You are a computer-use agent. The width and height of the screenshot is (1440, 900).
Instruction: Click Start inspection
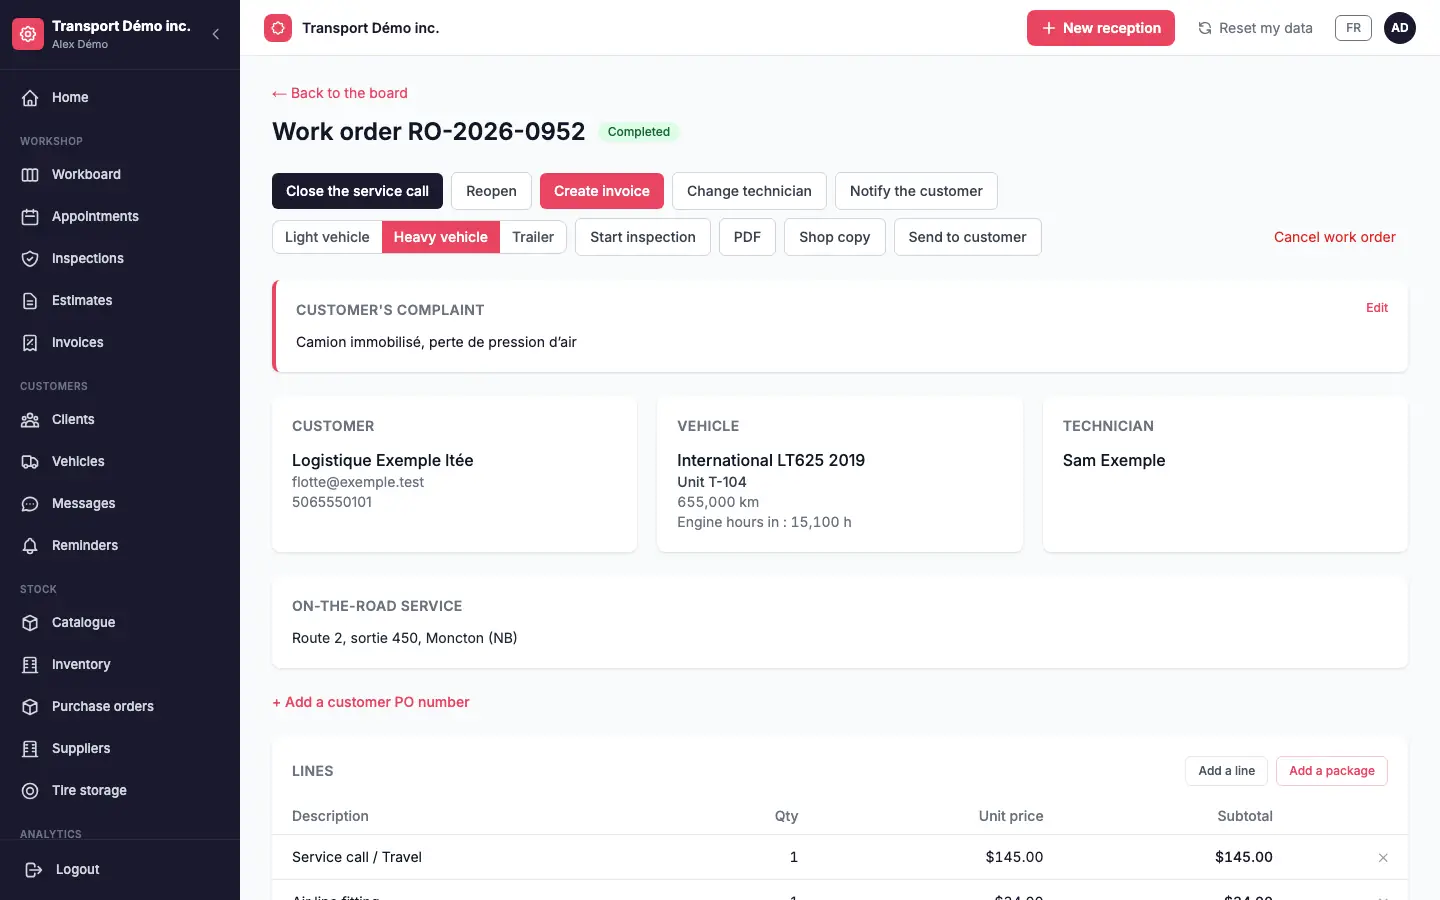point(643,237)
